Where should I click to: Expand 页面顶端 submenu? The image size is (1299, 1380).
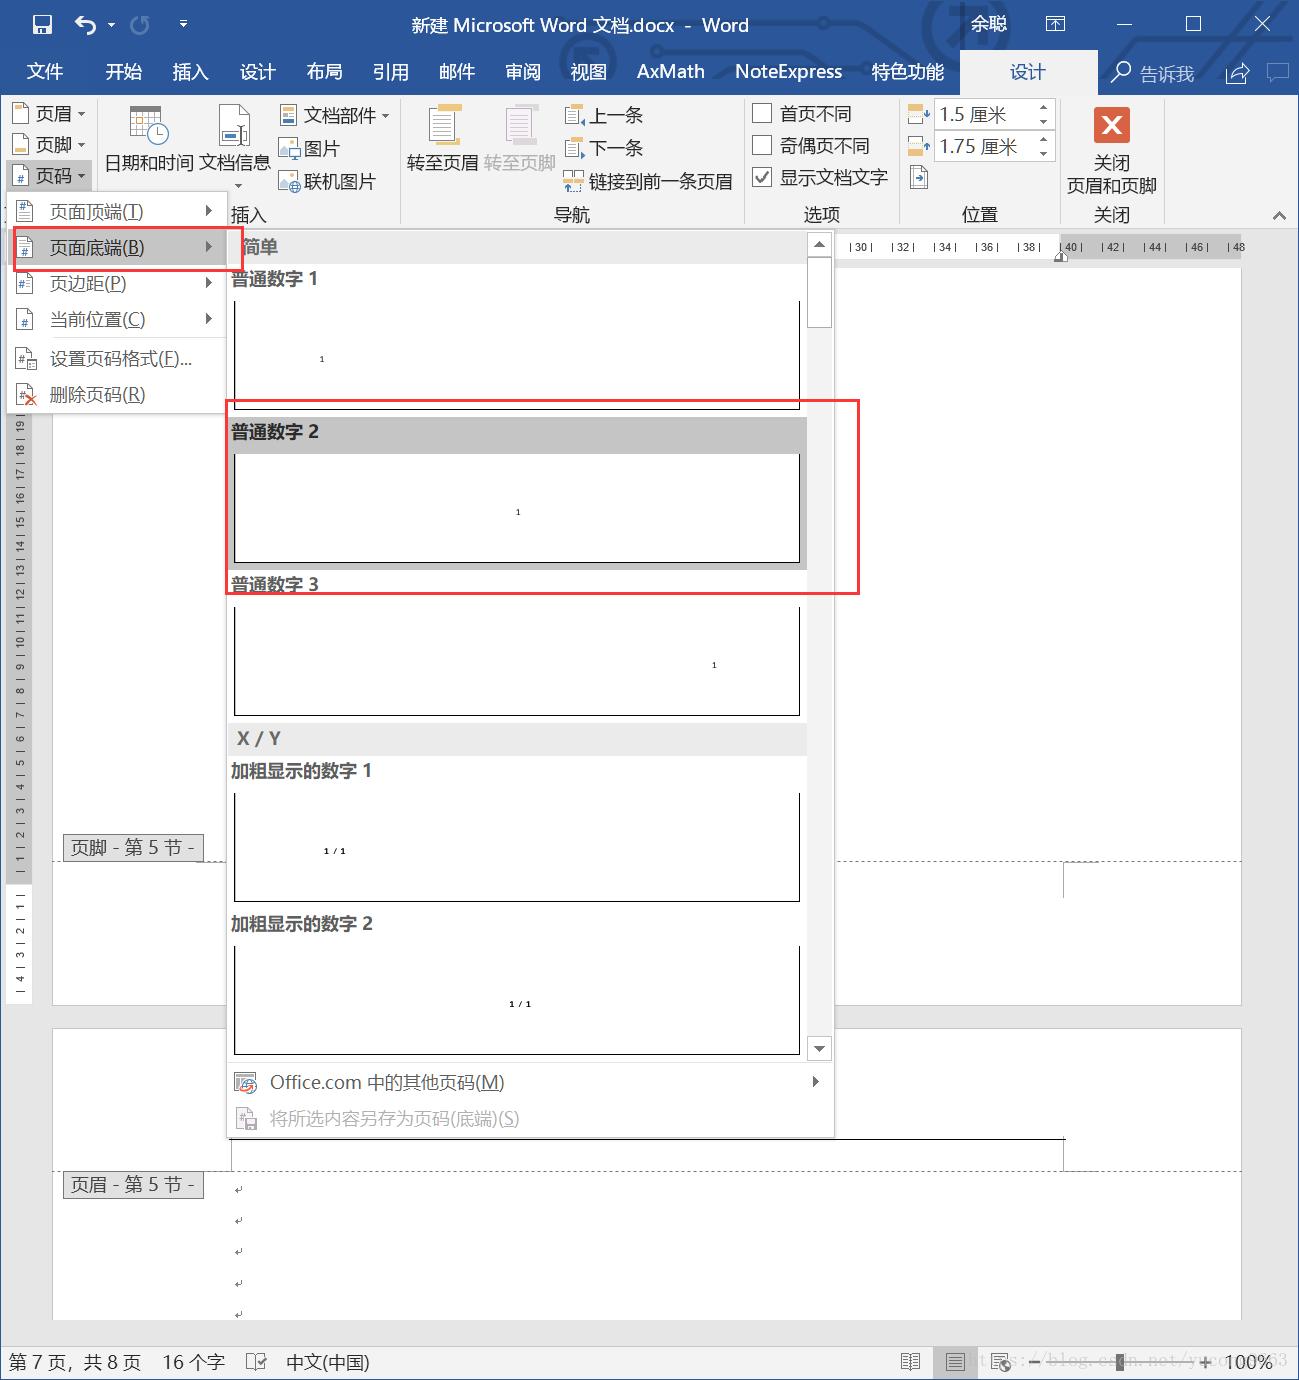click(x=117, y=212)
